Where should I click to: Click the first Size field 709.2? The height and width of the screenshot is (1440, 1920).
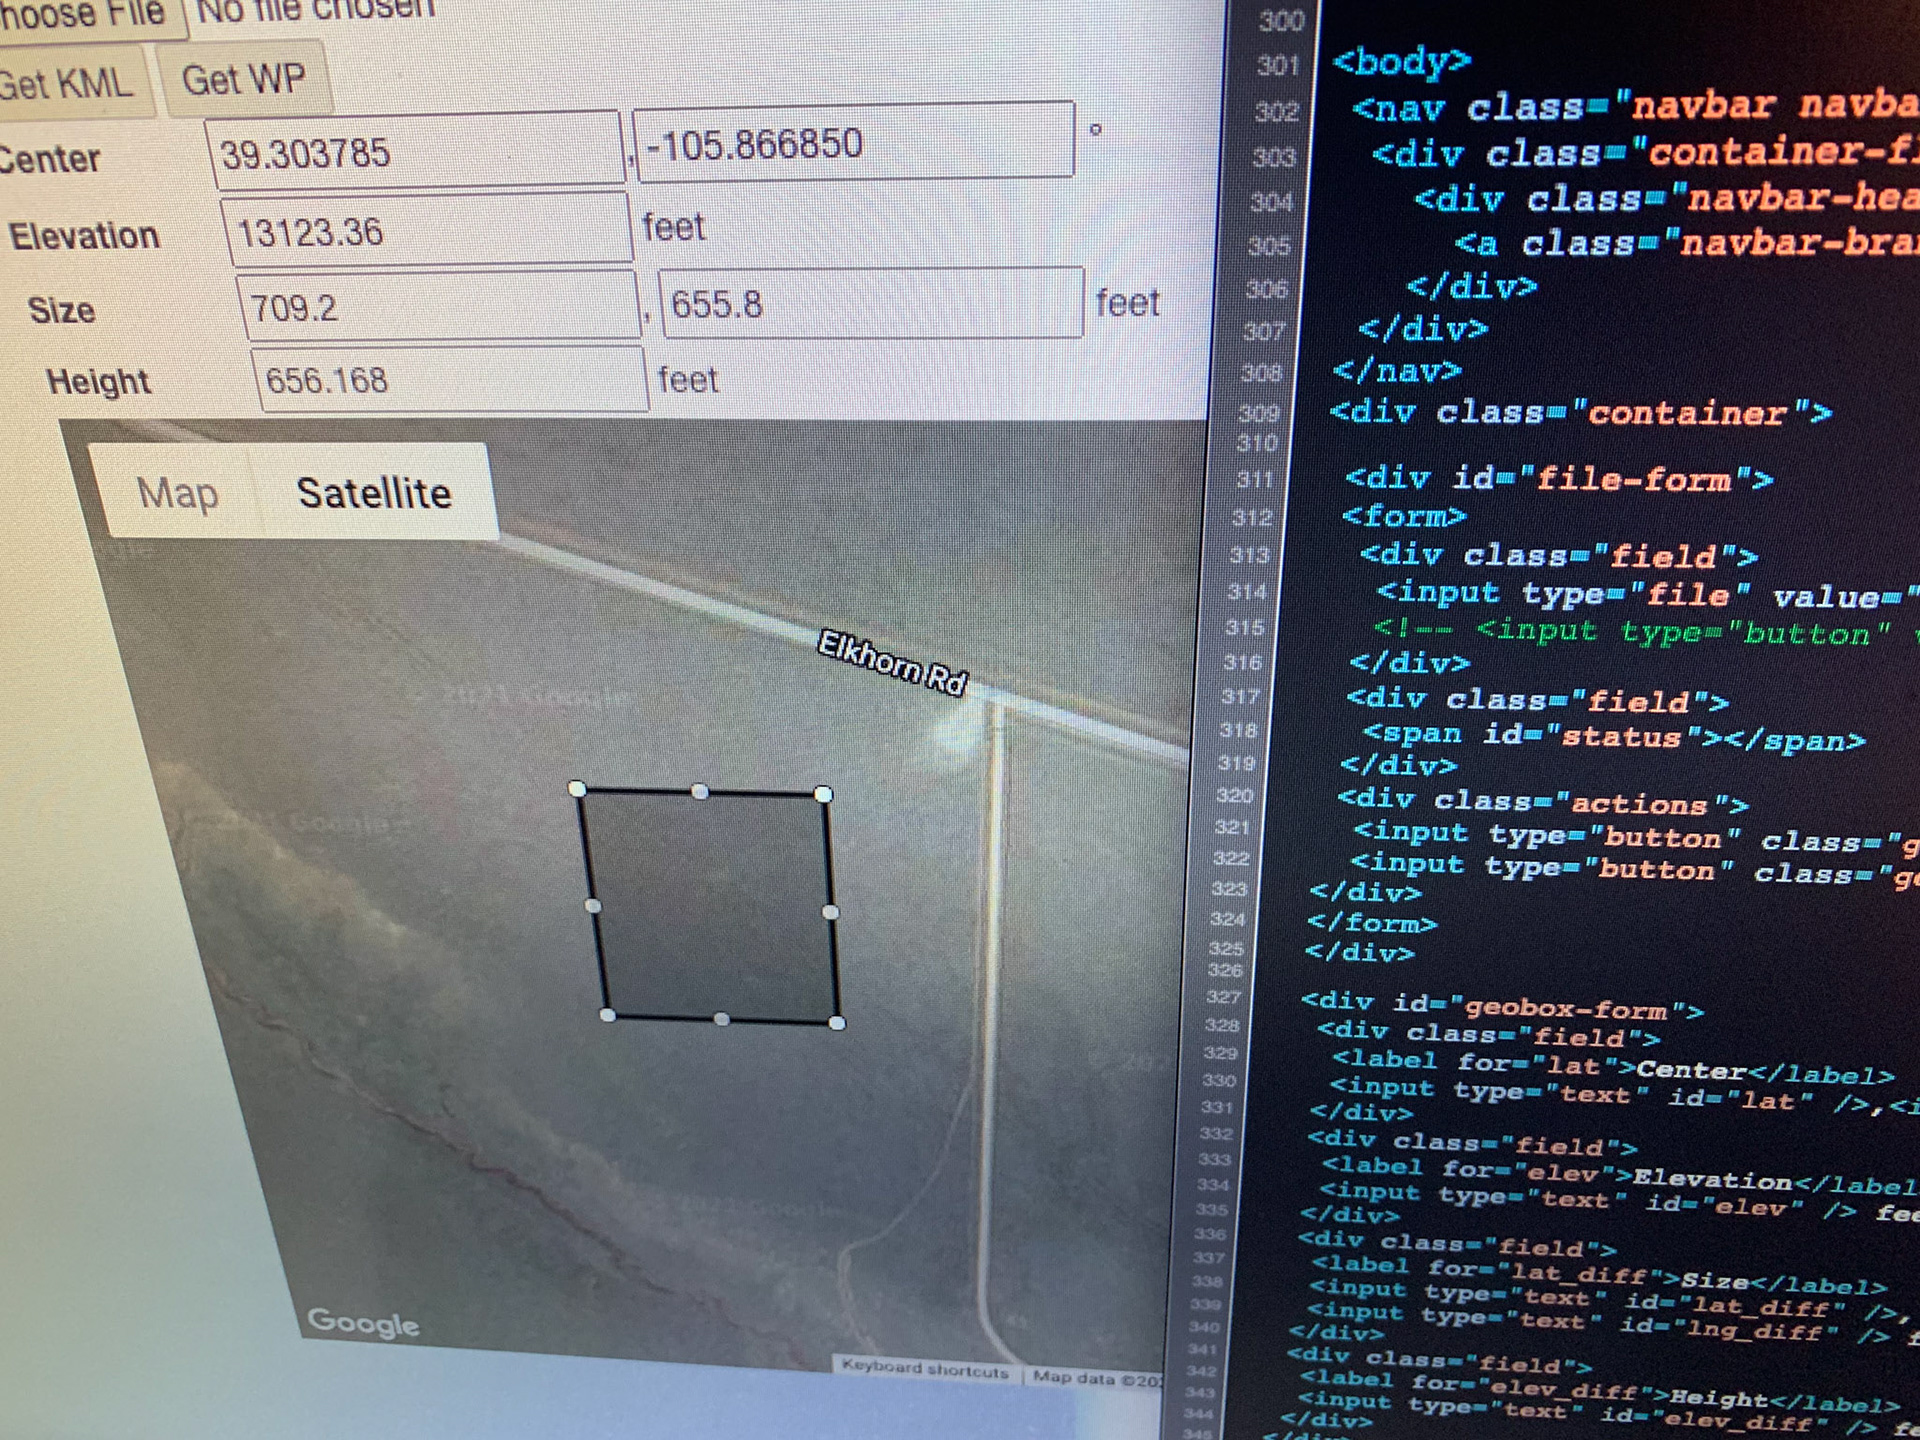[438, 306]
